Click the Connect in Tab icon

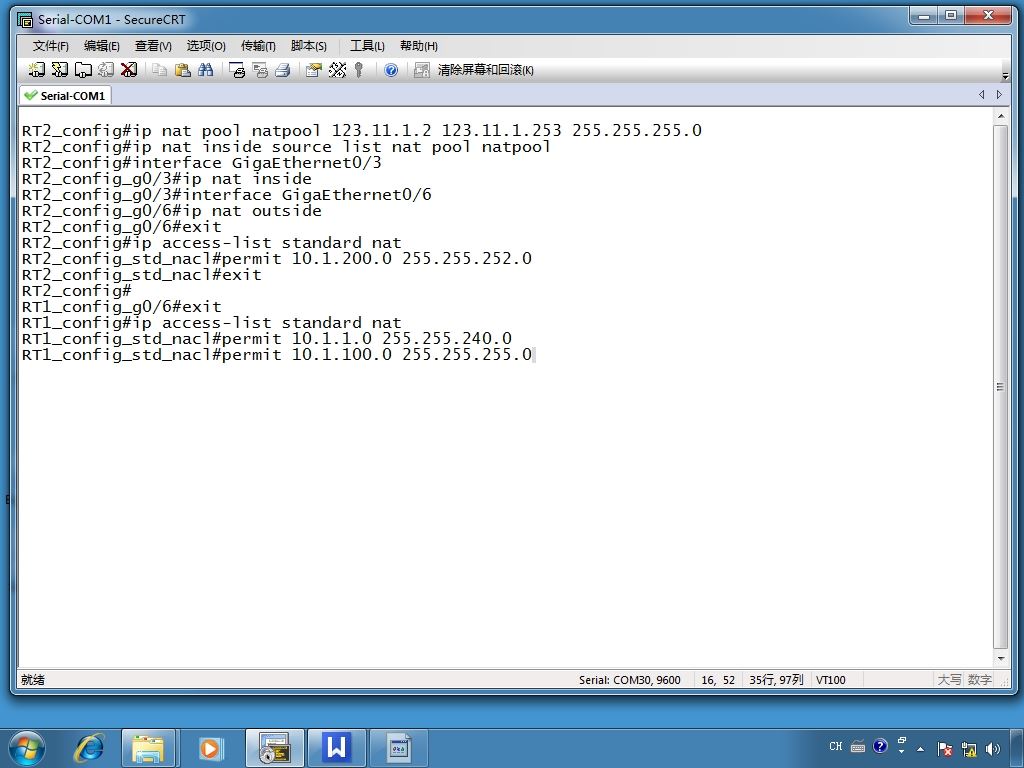coord(83,69)
